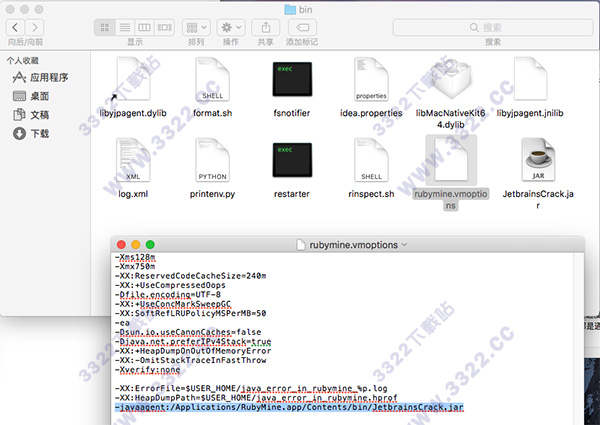
Task: Click the preferIPv4Stack=true line
Action: (193, 342)
